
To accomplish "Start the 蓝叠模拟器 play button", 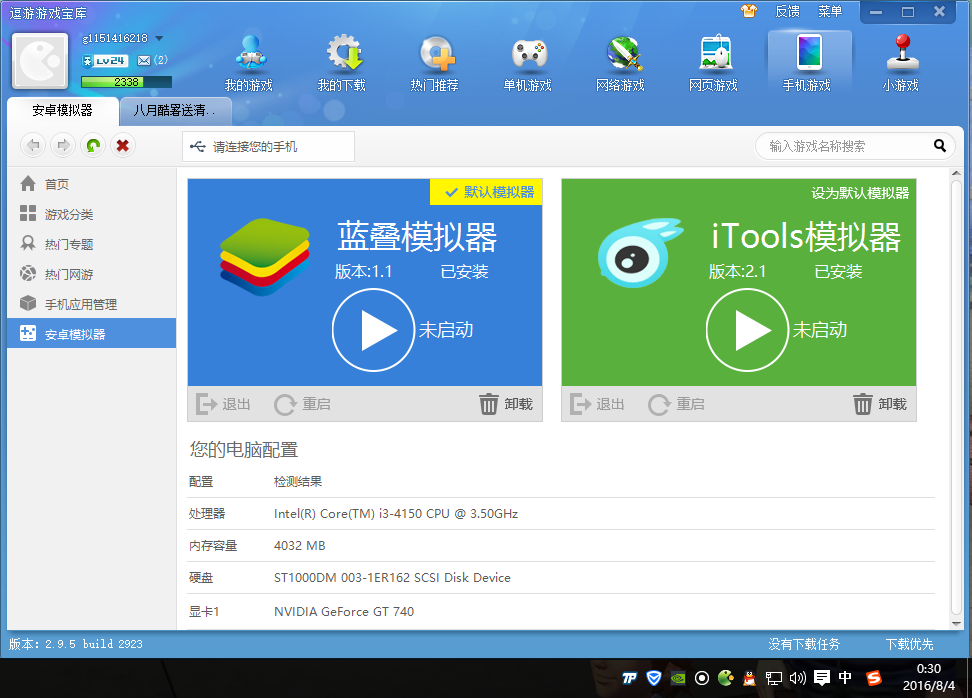I will click(x=373, y=330).
